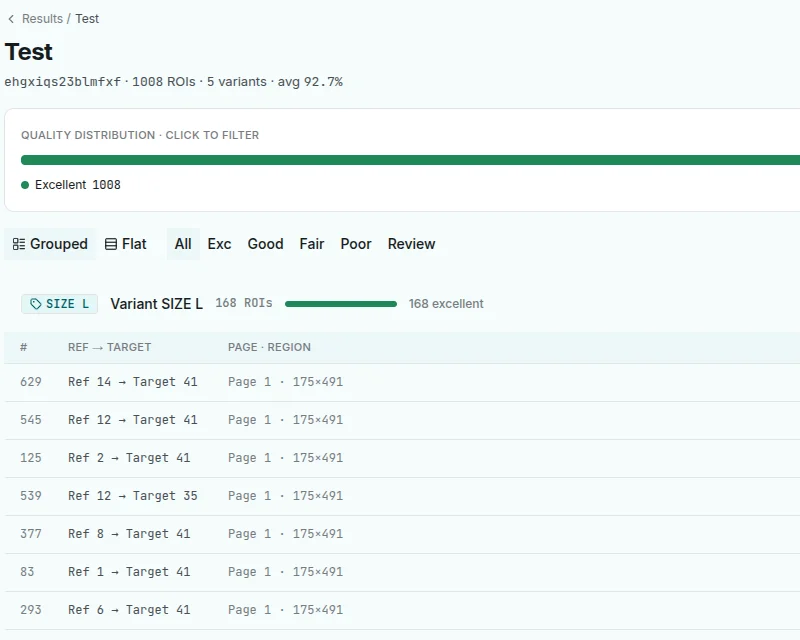Click the green Excellent legend dot

[25, 185]
